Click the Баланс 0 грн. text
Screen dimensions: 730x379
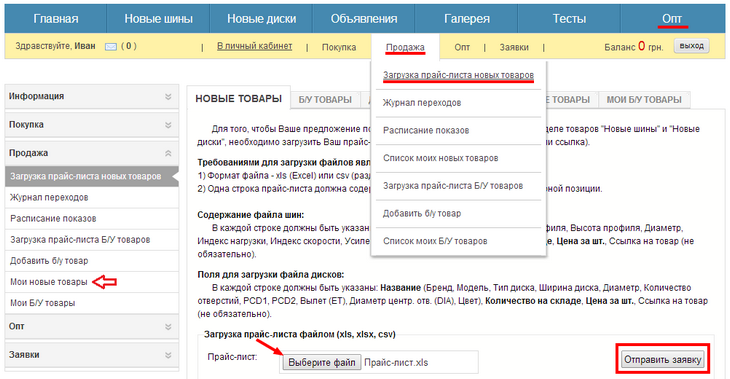tap(634, 47)
